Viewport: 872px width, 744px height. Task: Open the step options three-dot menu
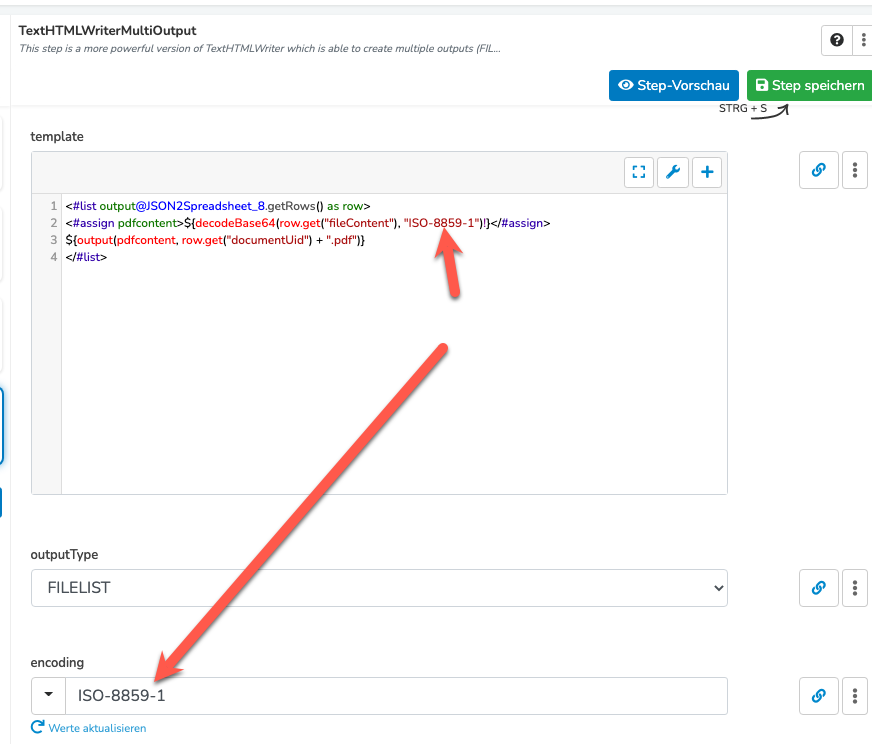coord(863,40)
